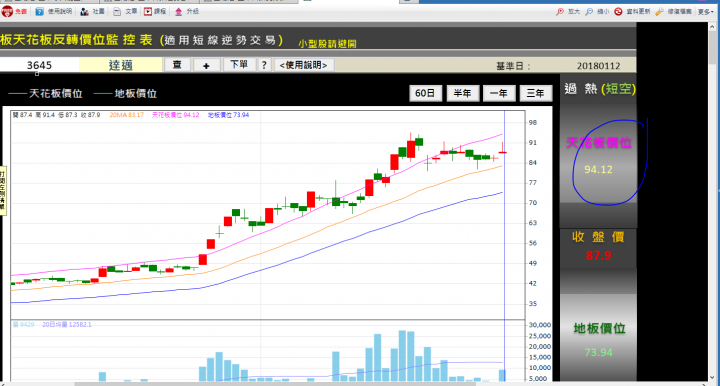Click the horizontal scrollbar left arrow
720x386 pixels.
click(3, 384)
